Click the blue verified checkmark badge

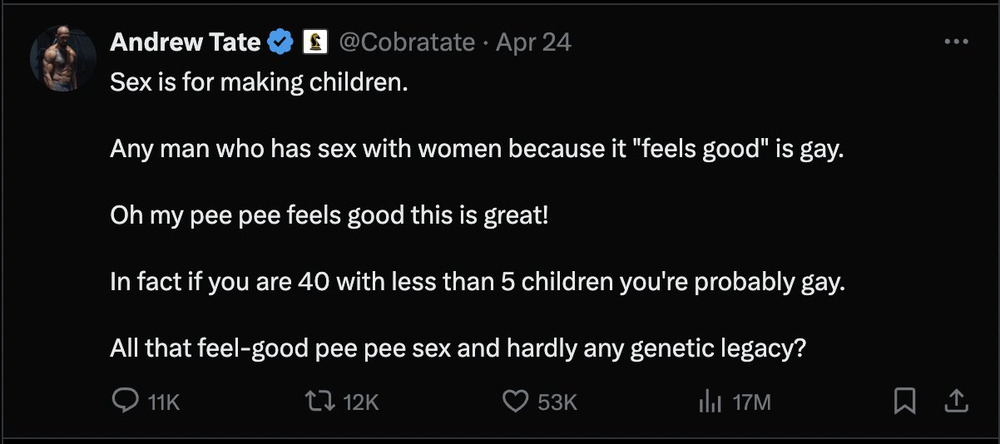tap(281, 42)
